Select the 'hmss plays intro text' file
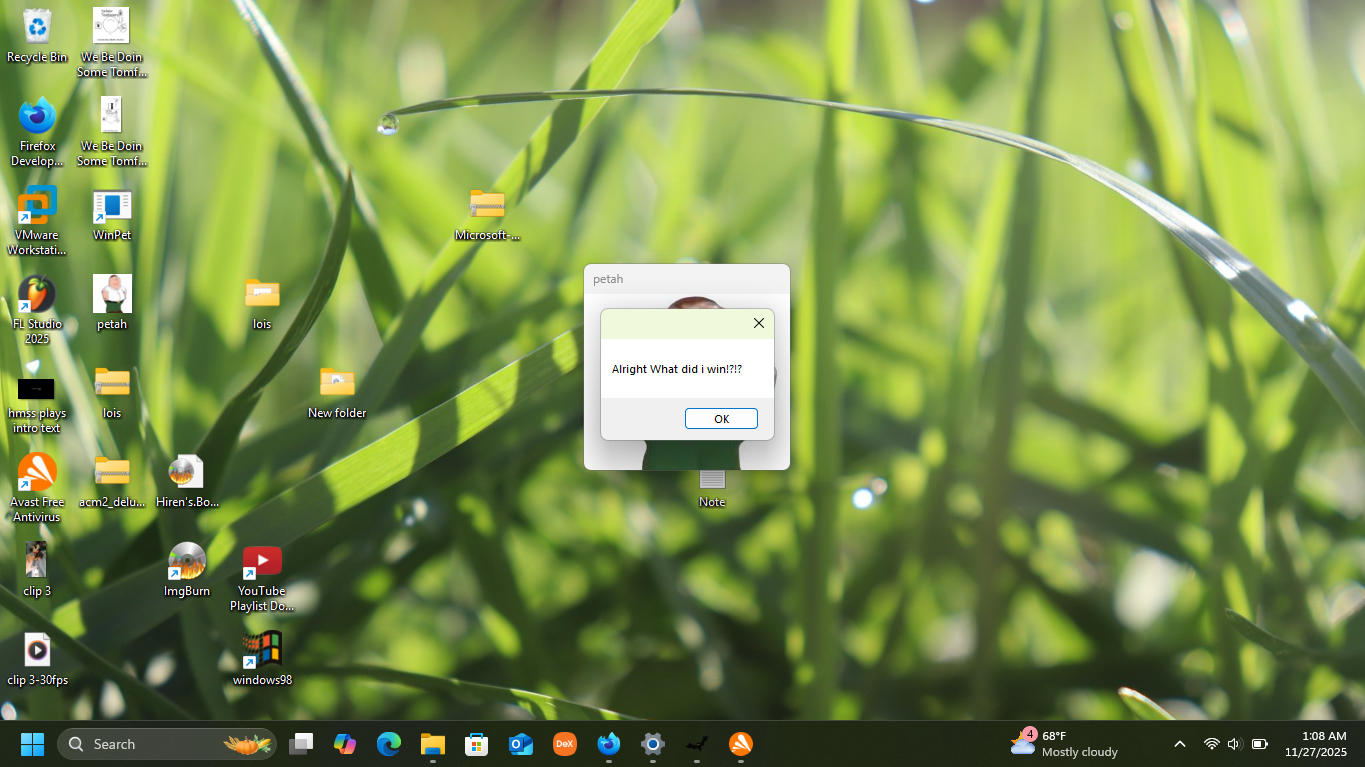 point(37,399)
